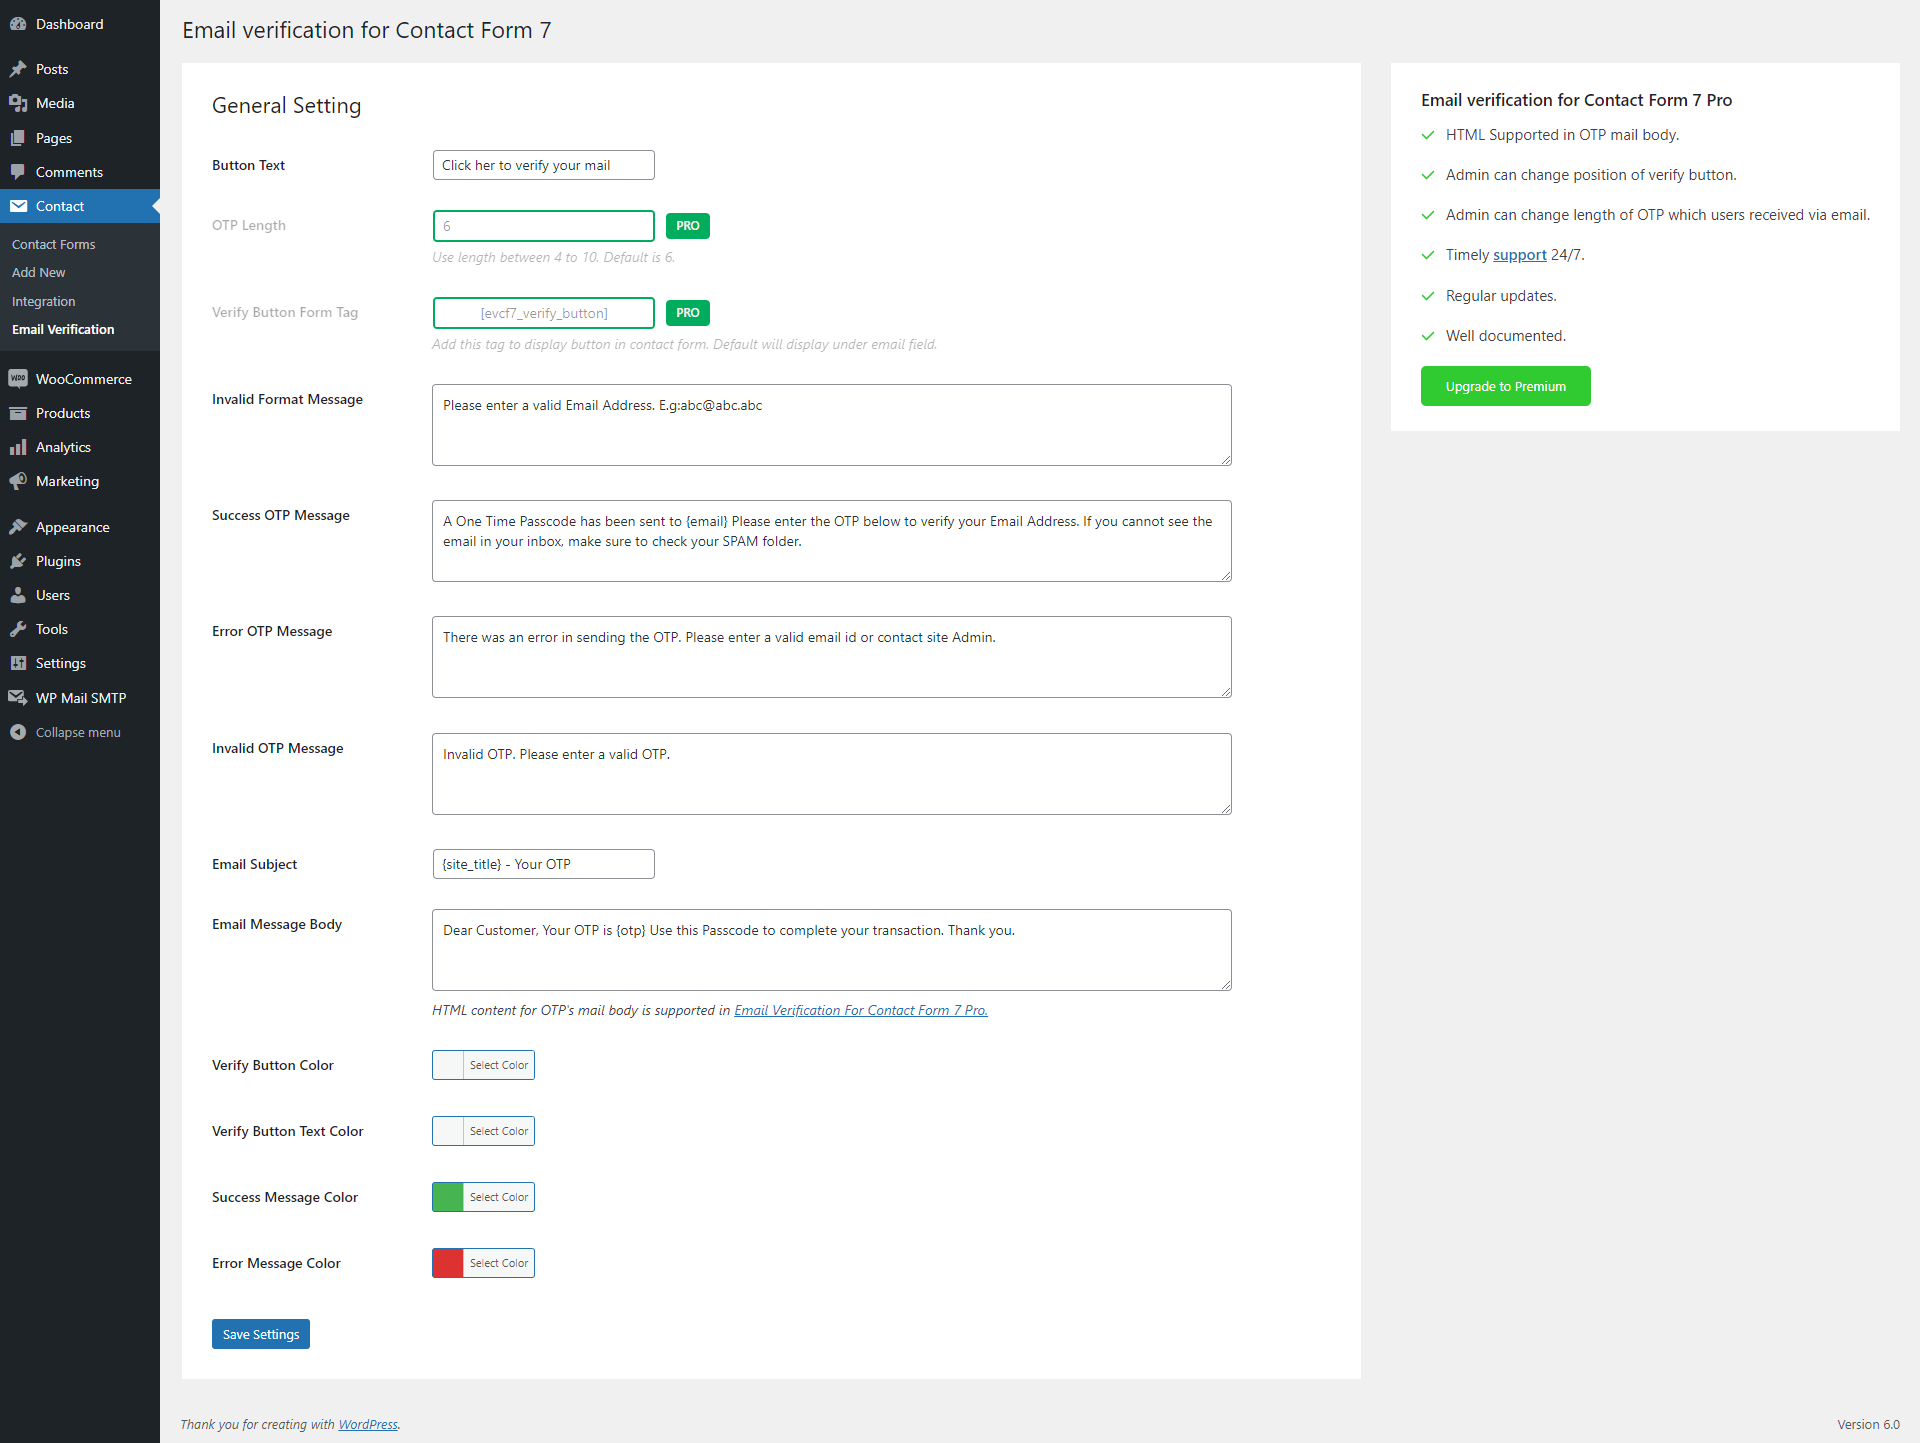Click the Posts pushpin icon
The image size is (1920, 1443).
pyautogui.click(x=18, y=69)
